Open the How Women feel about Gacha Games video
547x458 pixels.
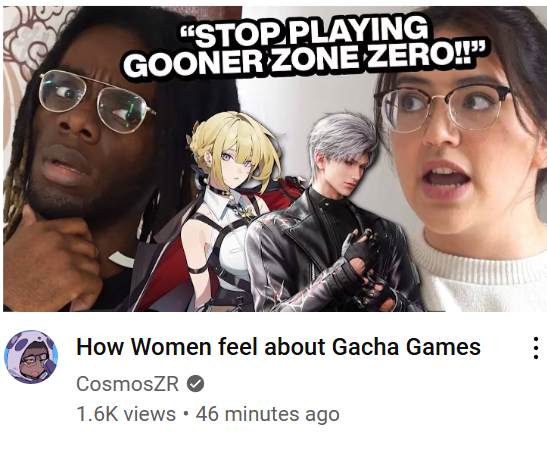[x=278, y=347]
